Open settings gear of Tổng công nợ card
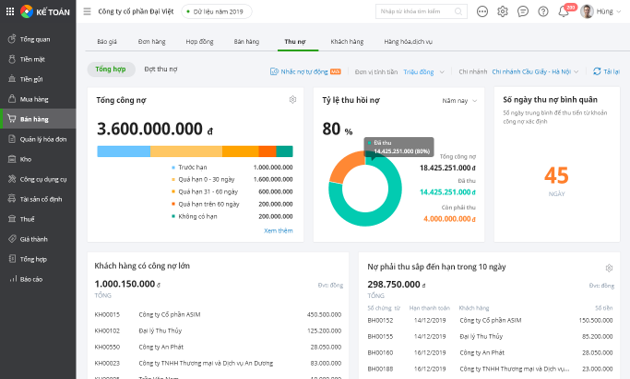The image size is (630, 379). click(x=292, y=100)
